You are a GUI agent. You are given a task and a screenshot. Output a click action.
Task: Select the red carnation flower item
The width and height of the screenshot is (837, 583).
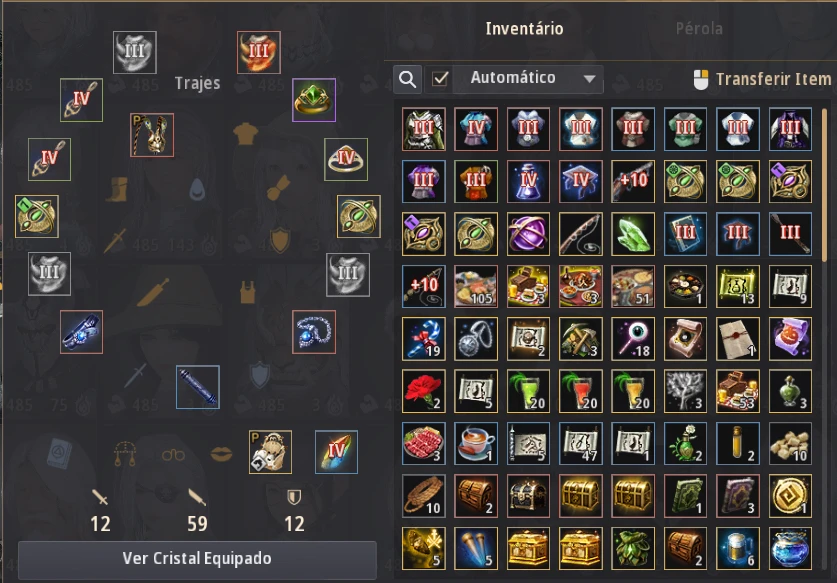point(424,391)
